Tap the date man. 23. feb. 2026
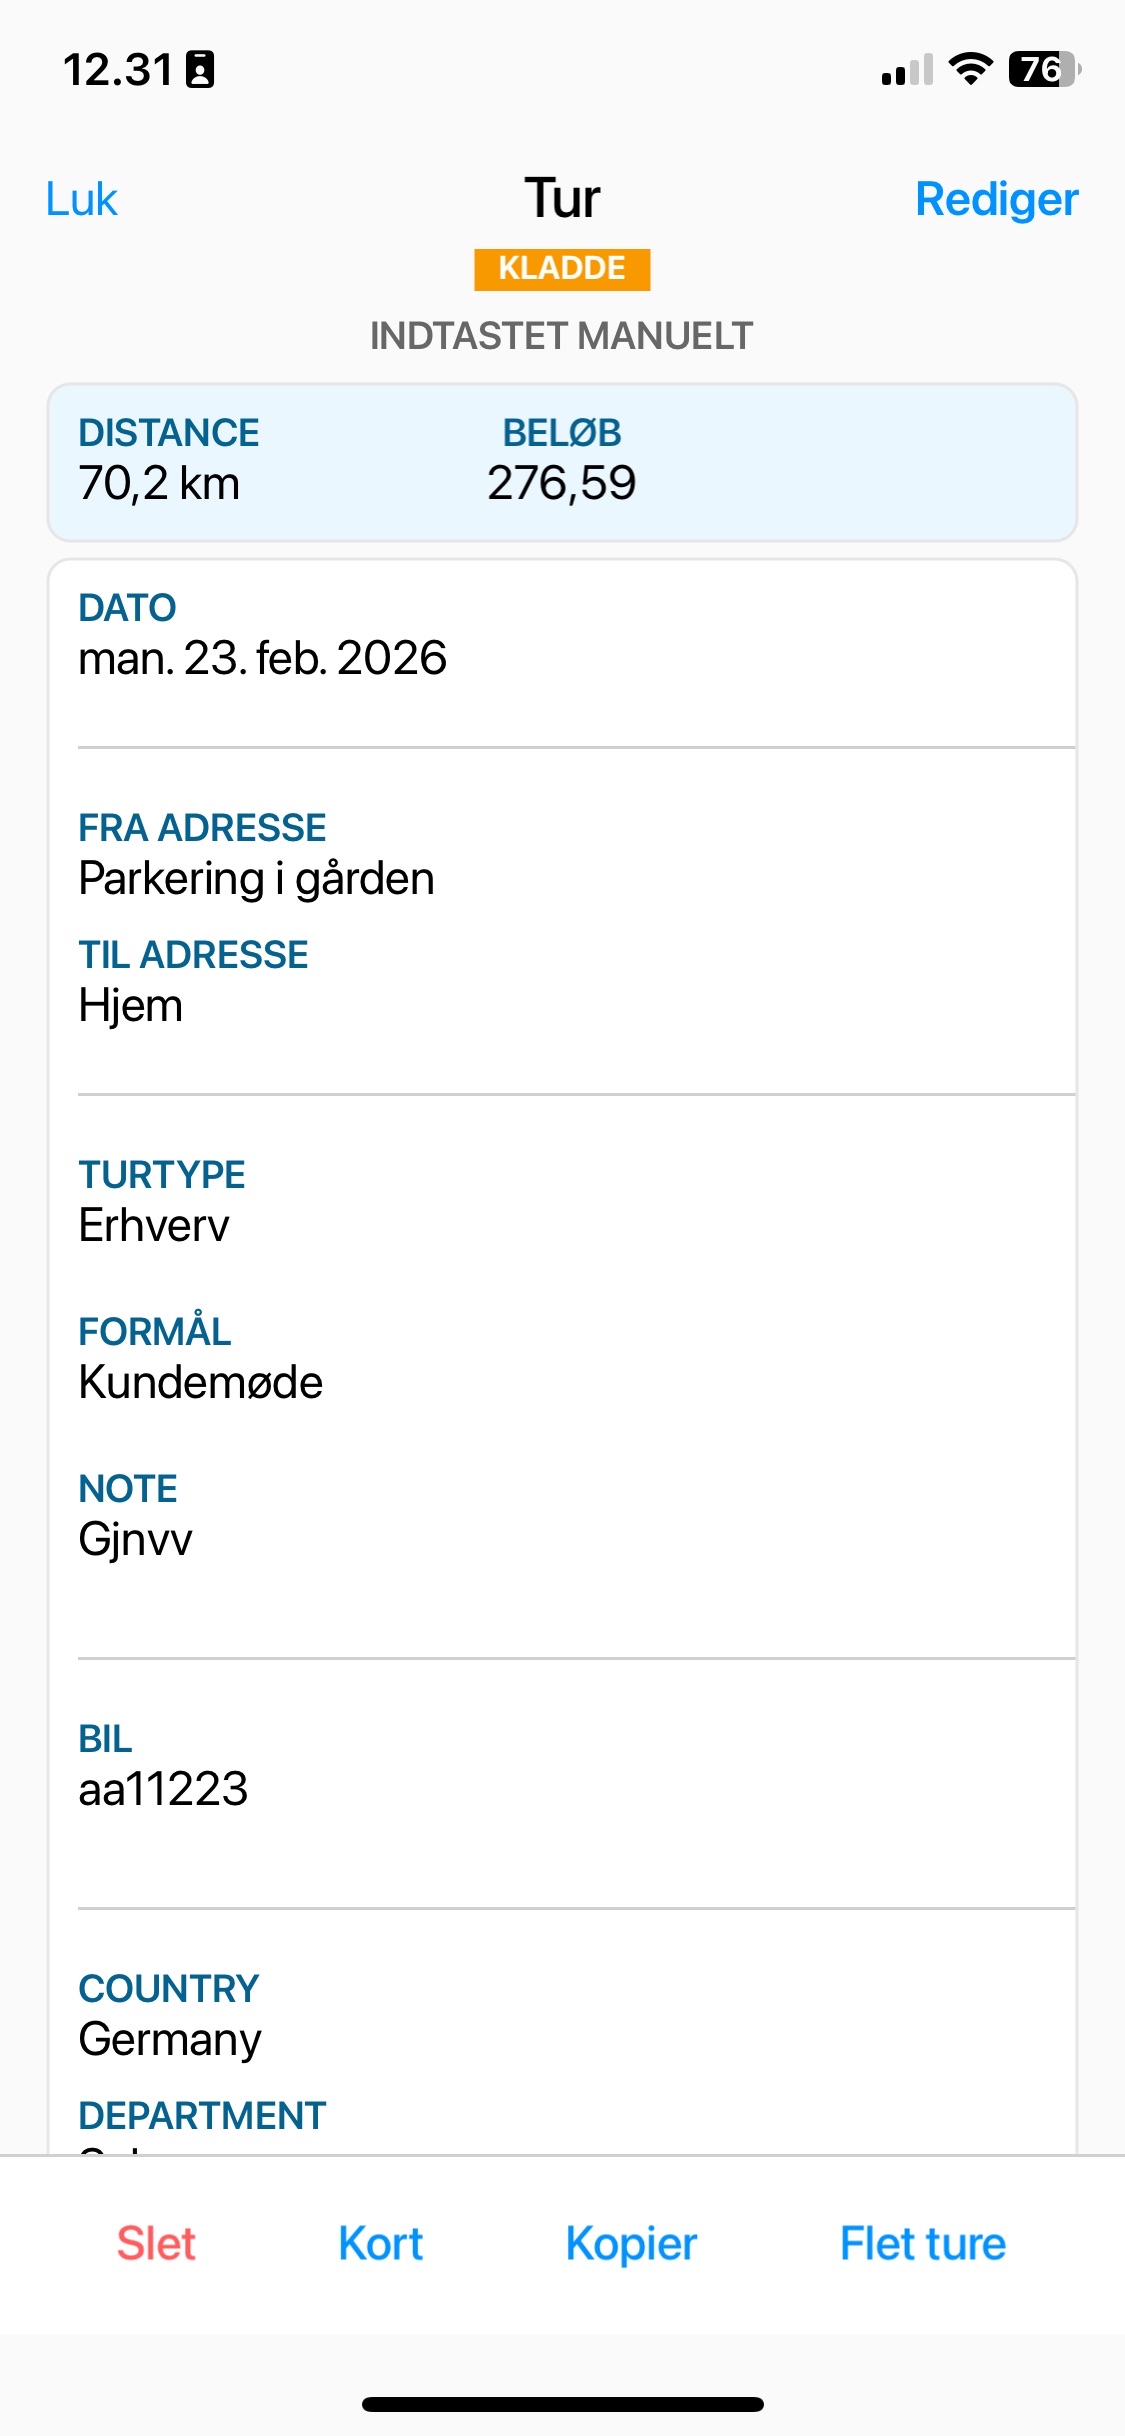The width and height of the screenshot is (1125, 2436). (262, 658)
